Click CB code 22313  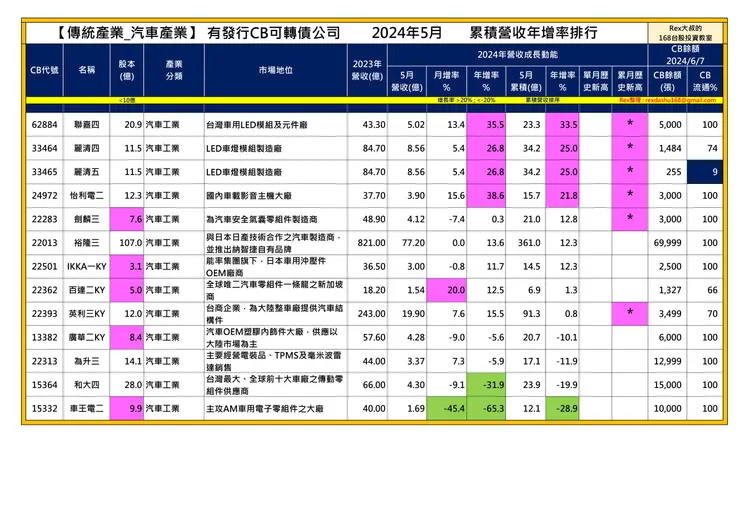click(44, 361)
